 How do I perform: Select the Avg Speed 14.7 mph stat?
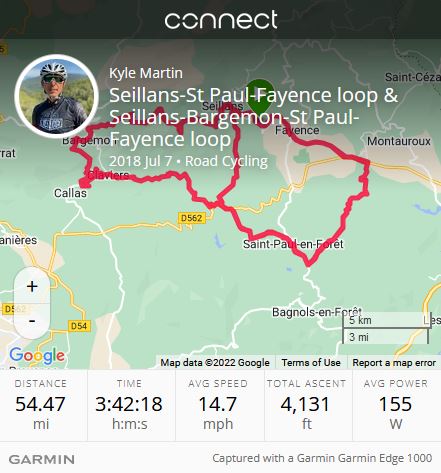[218, 406]
